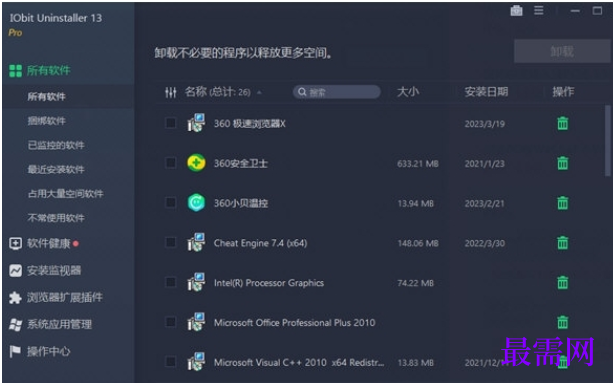Sort by the 安装日期 column header
Screen dimensions: 613x383
point(486,92)
